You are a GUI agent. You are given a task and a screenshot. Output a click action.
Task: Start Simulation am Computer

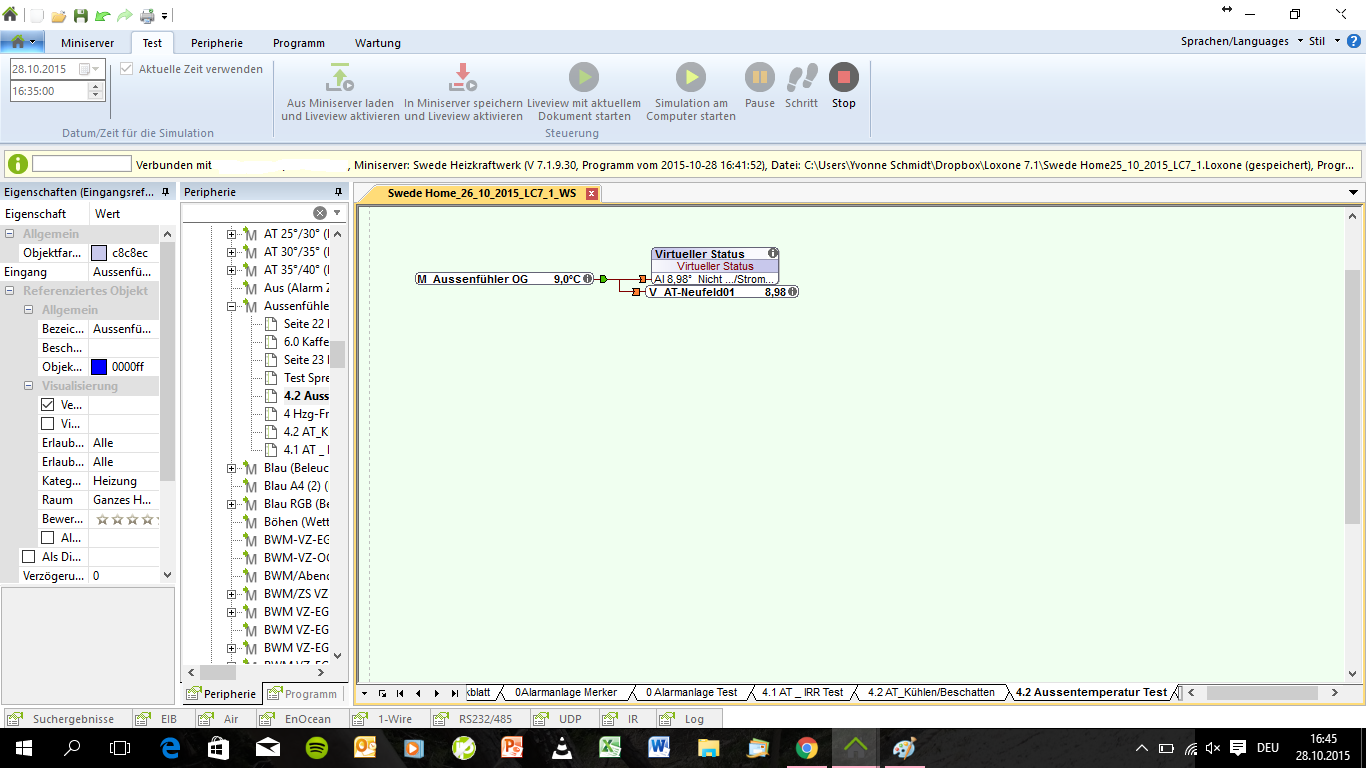tap(690, 77)
